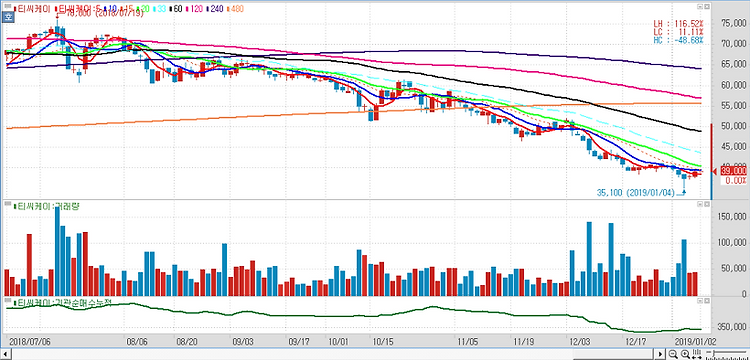Click the '호' quote button at top-left
The image size is (750, 360).
8,17
